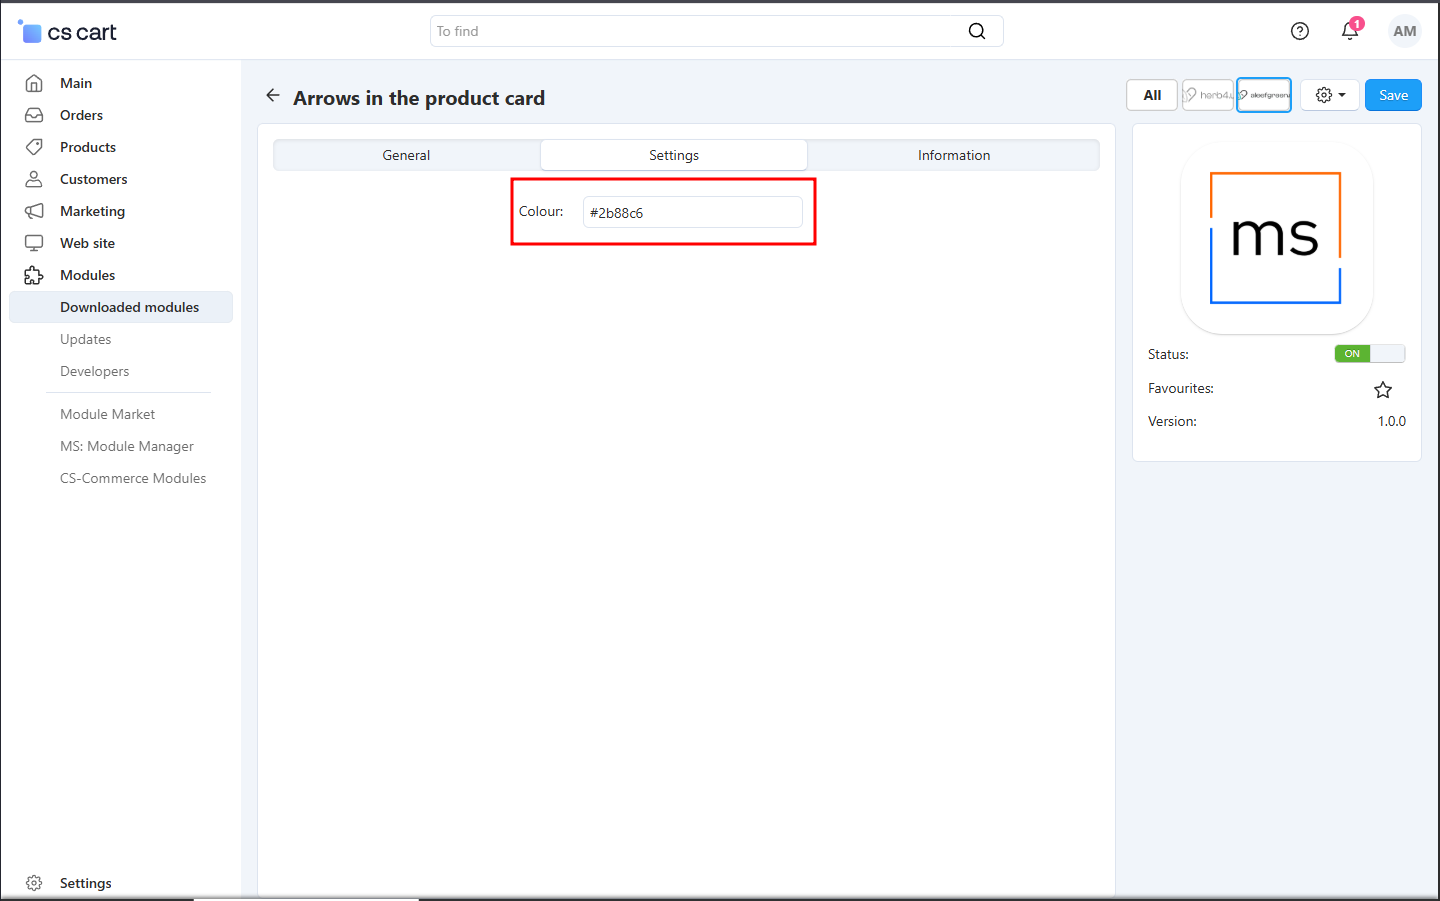Select the All storefronts button
The height and width of the screenshot is (901, 1440).
click(x=1152, y=96)
